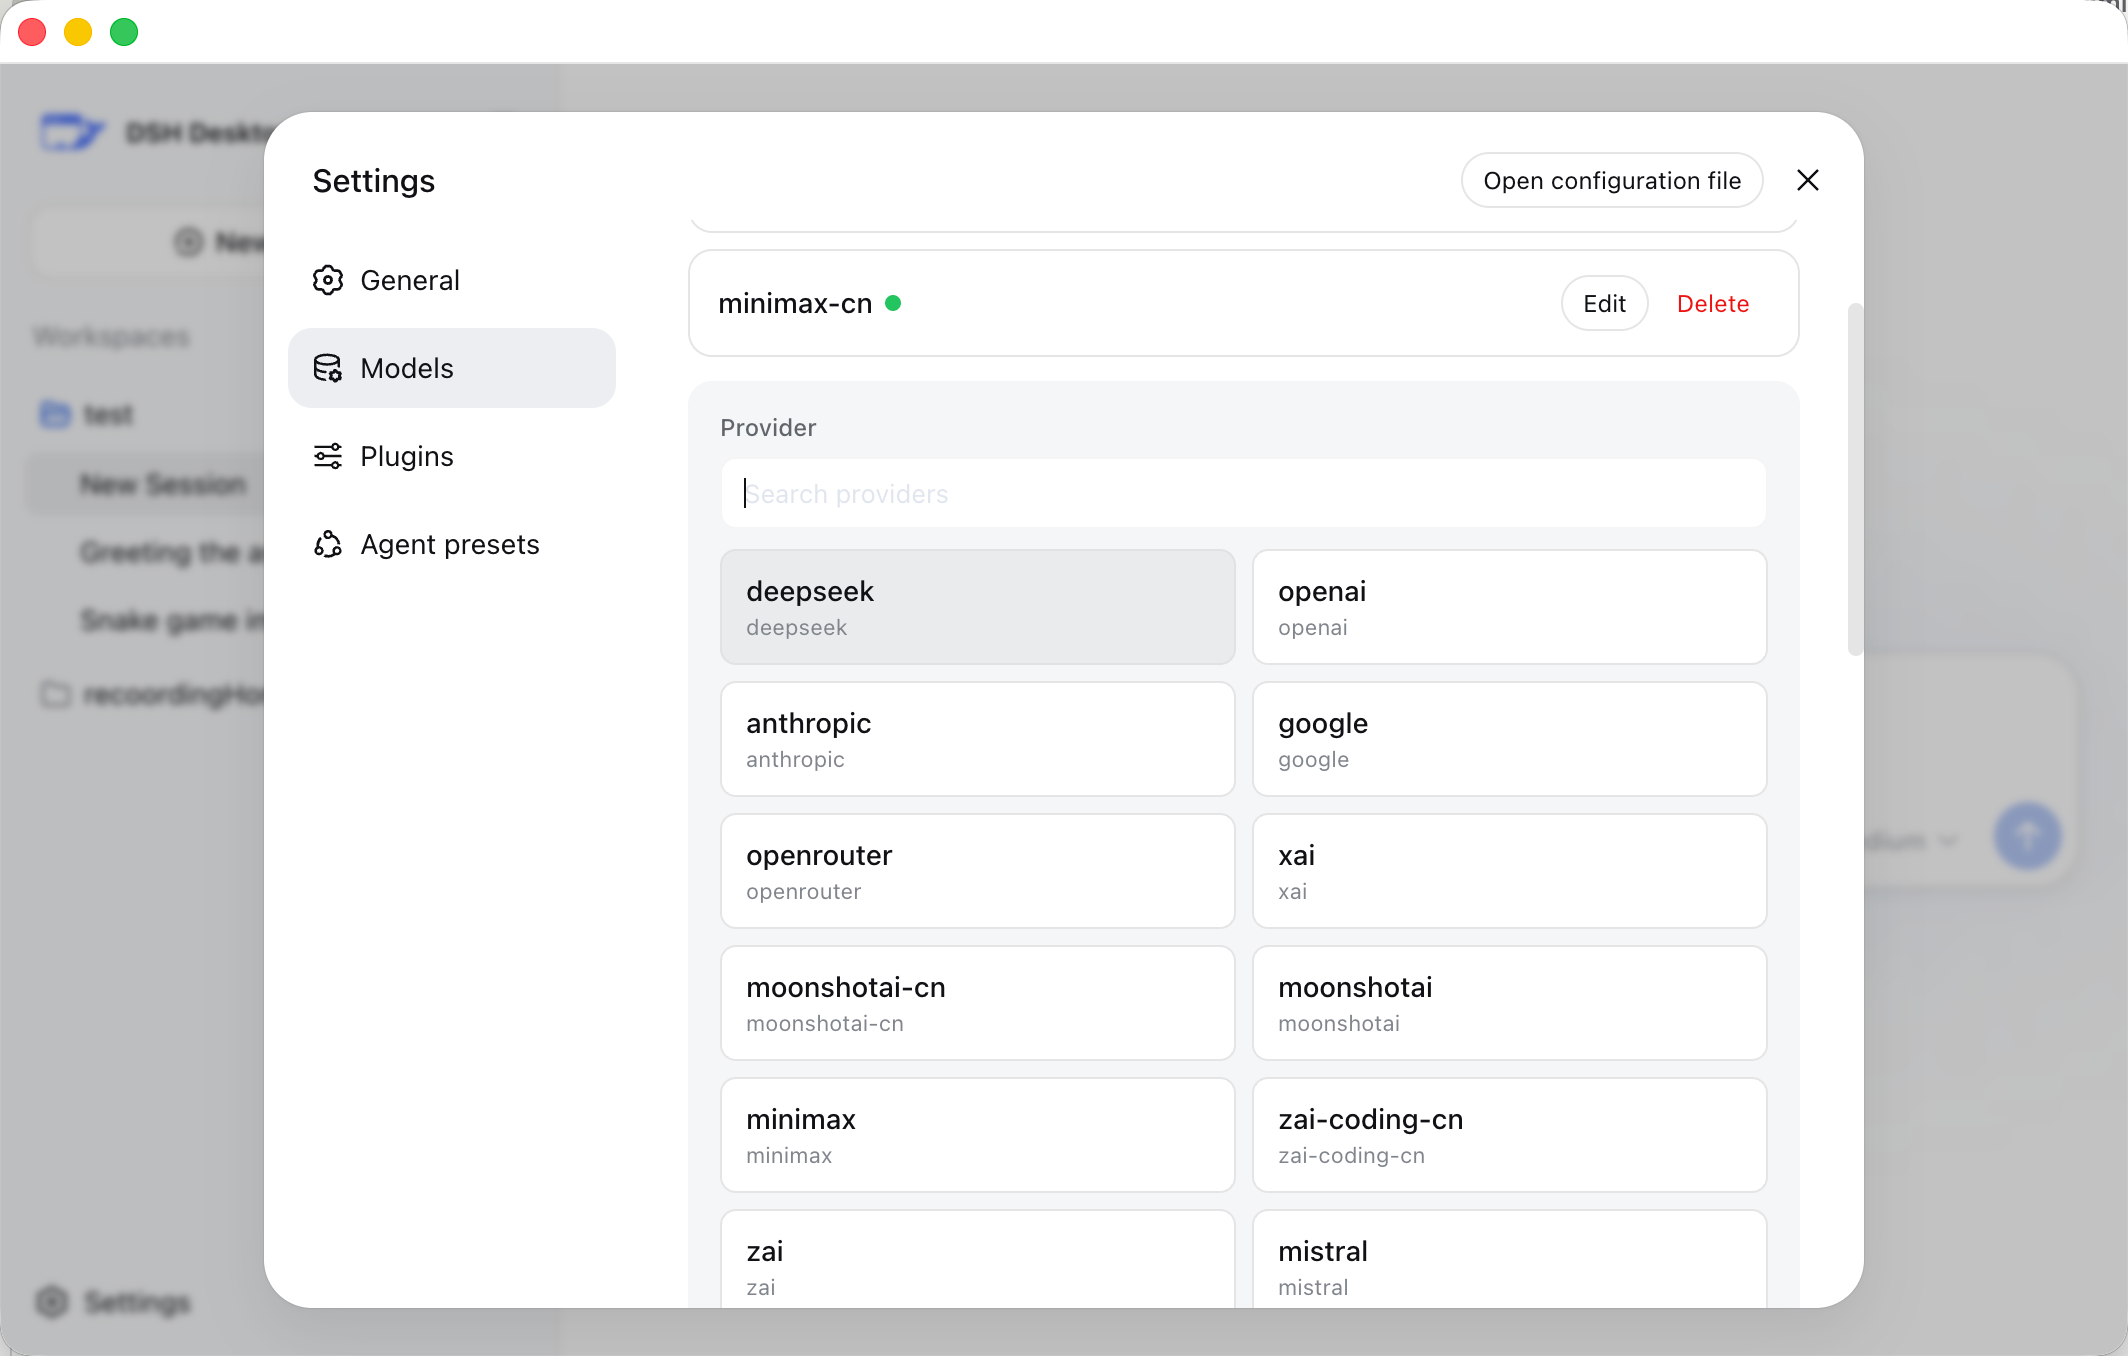
Task: Select the deepseek provider card
Action: click(978, 607)
